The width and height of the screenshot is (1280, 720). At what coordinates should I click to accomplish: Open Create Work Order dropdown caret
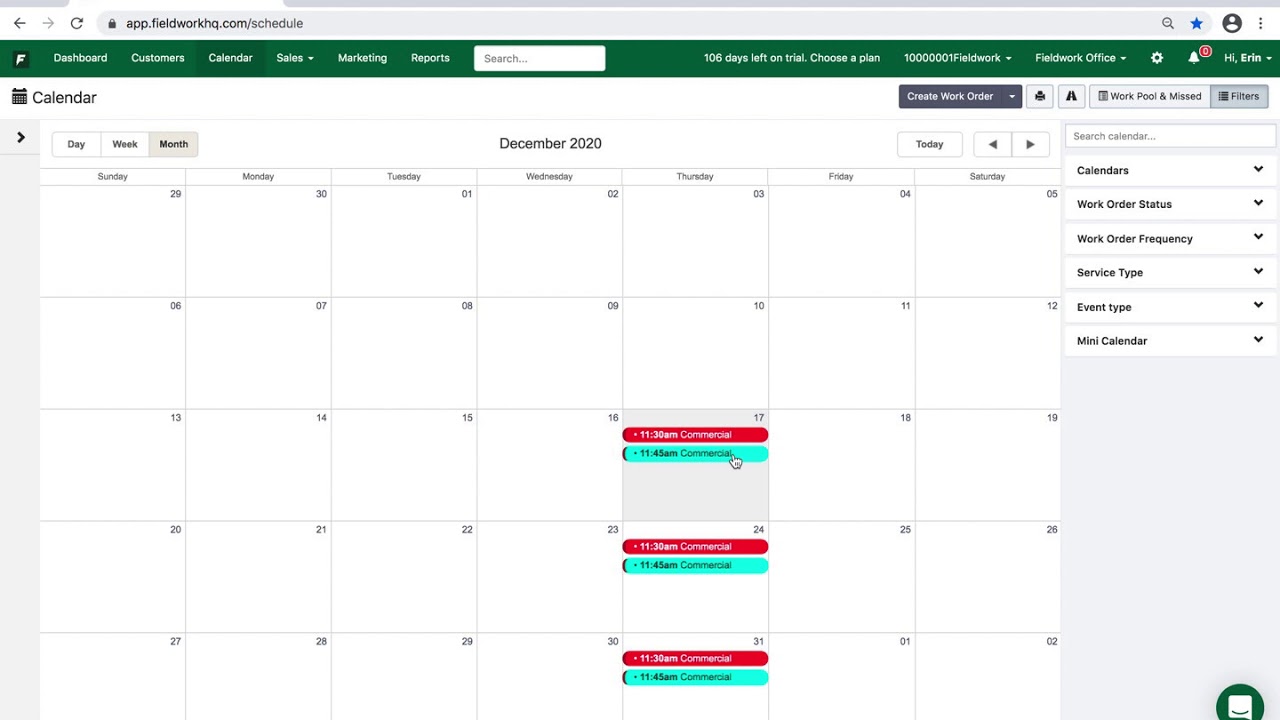[1012, 96]
